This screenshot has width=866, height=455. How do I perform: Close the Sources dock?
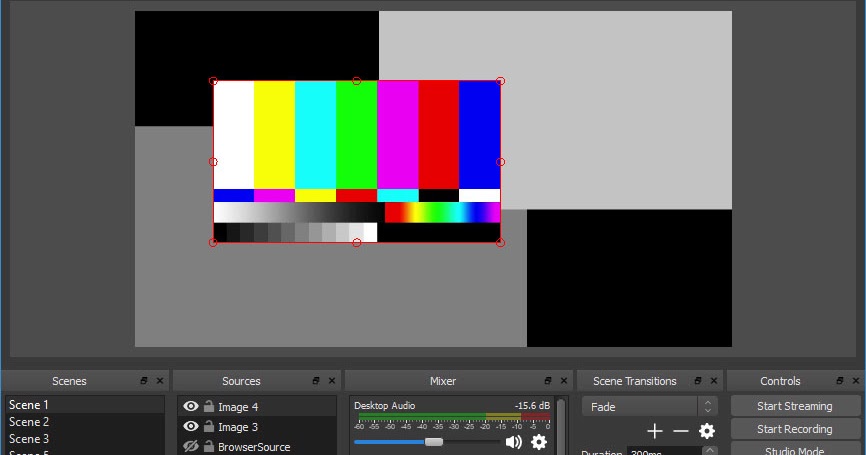pos(332,380)
